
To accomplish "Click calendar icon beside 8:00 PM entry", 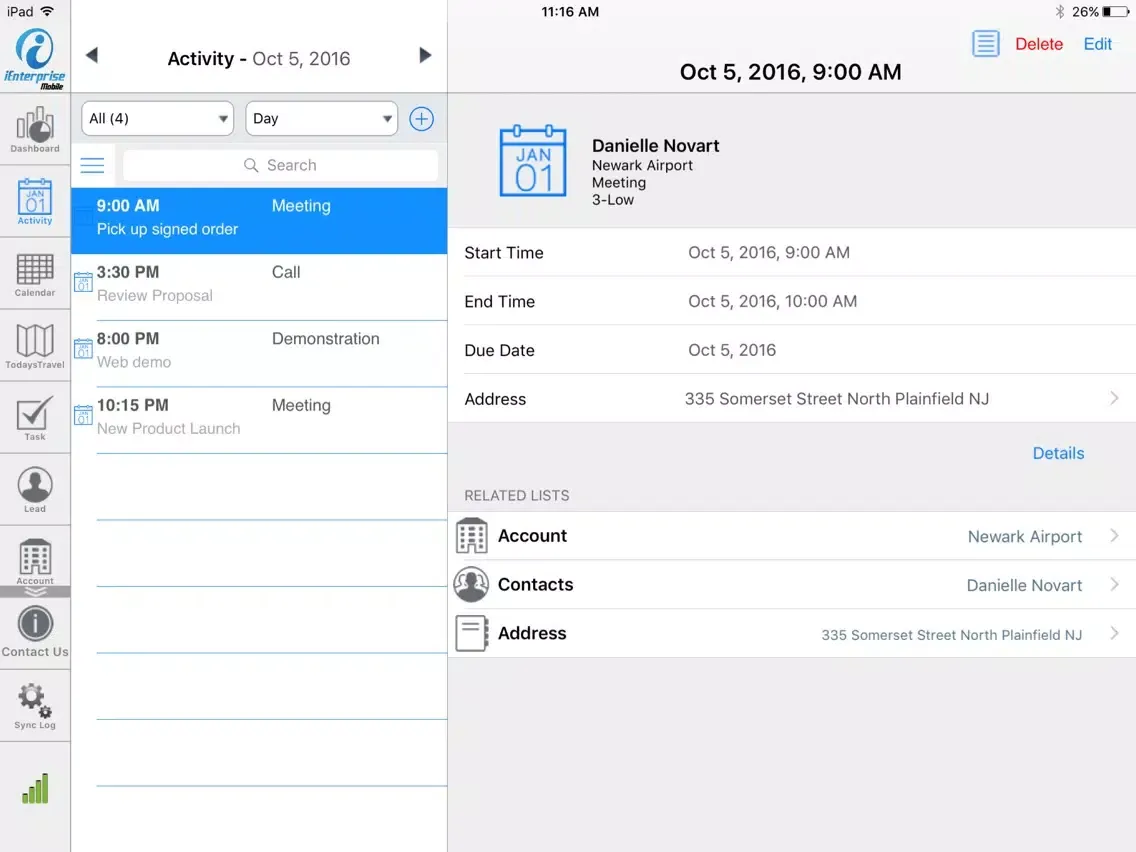I will click(x=83, y=348).
